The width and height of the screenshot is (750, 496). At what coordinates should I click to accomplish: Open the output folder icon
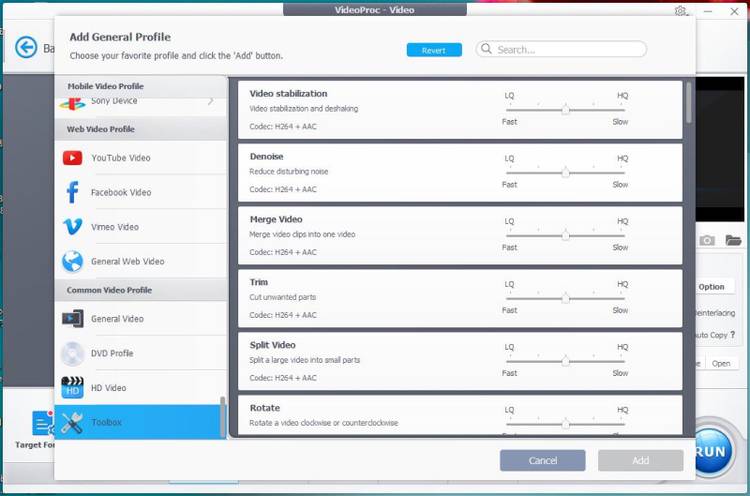coord(733,240)
